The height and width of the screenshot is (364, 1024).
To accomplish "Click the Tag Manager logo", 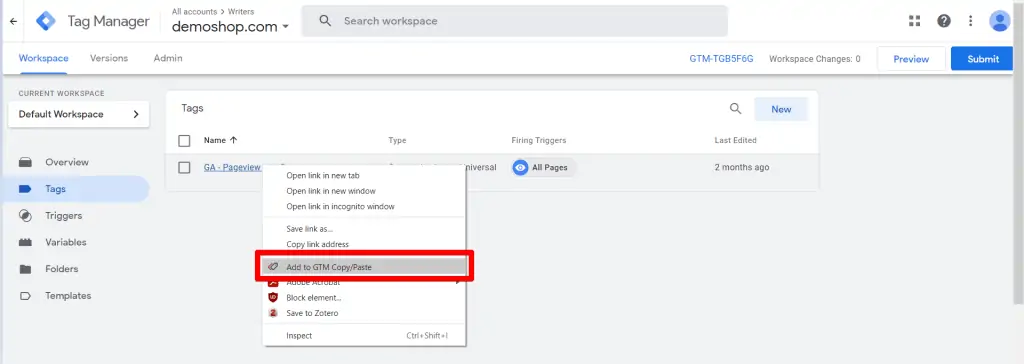I will (46, 21).
